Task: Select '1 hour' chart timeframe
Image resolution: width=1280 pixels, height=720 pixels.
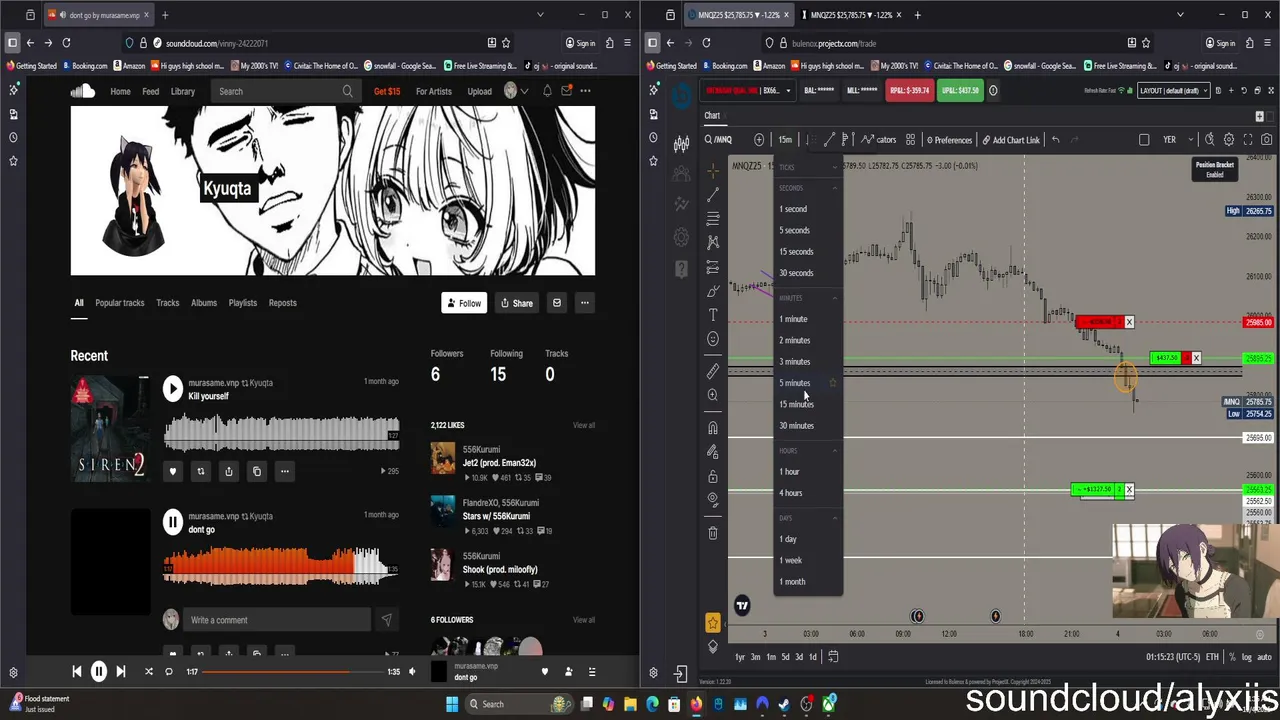Action: tap(789, 472)
